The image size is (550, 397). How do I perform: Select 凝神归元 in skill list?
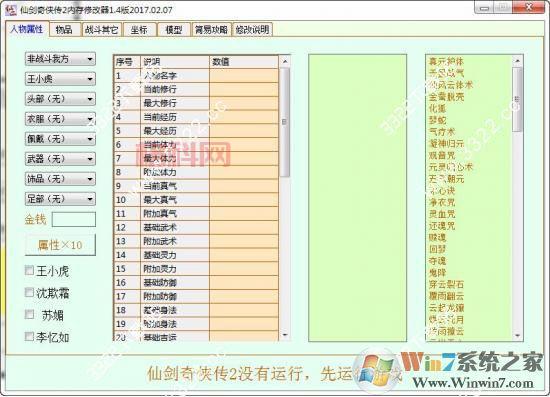click(x=446, y=143)
